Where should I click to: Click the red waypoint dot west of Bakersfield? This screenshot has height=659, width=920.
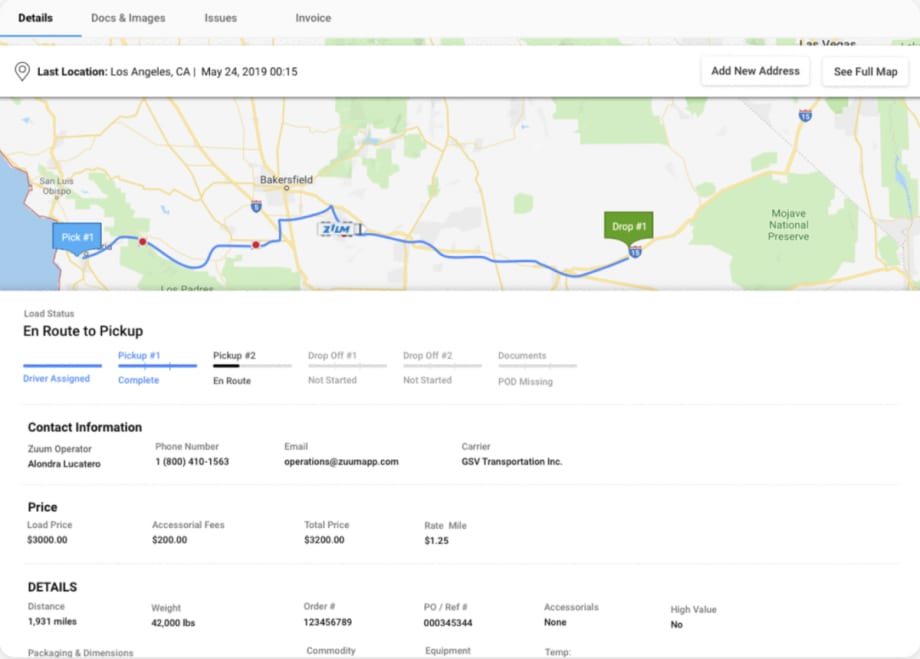pos(256,243)
